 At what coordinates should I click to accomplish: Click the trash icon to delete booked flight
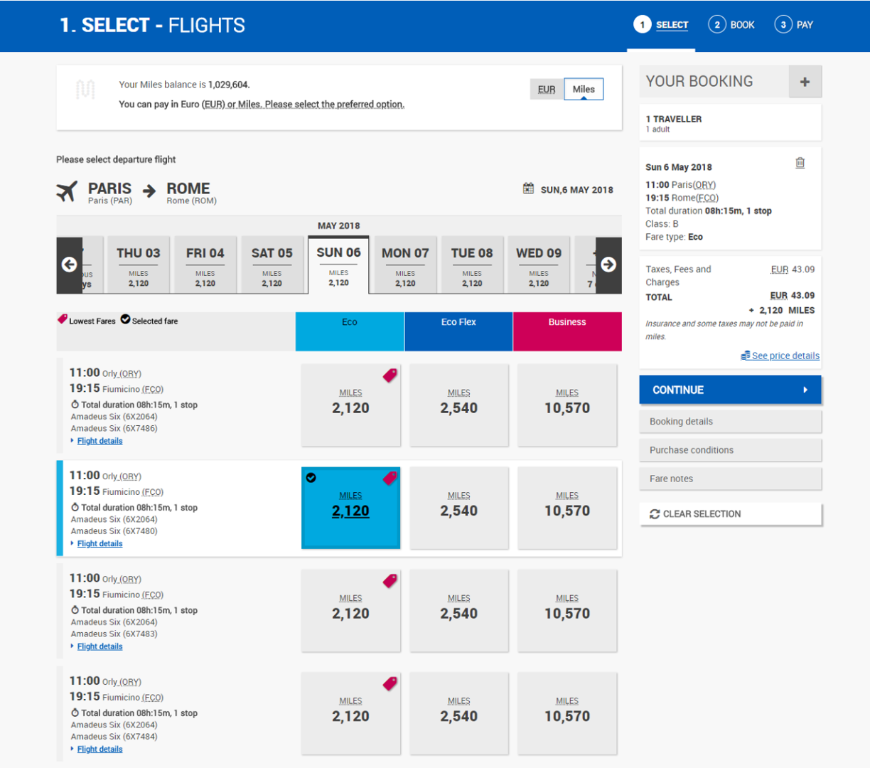800,163
